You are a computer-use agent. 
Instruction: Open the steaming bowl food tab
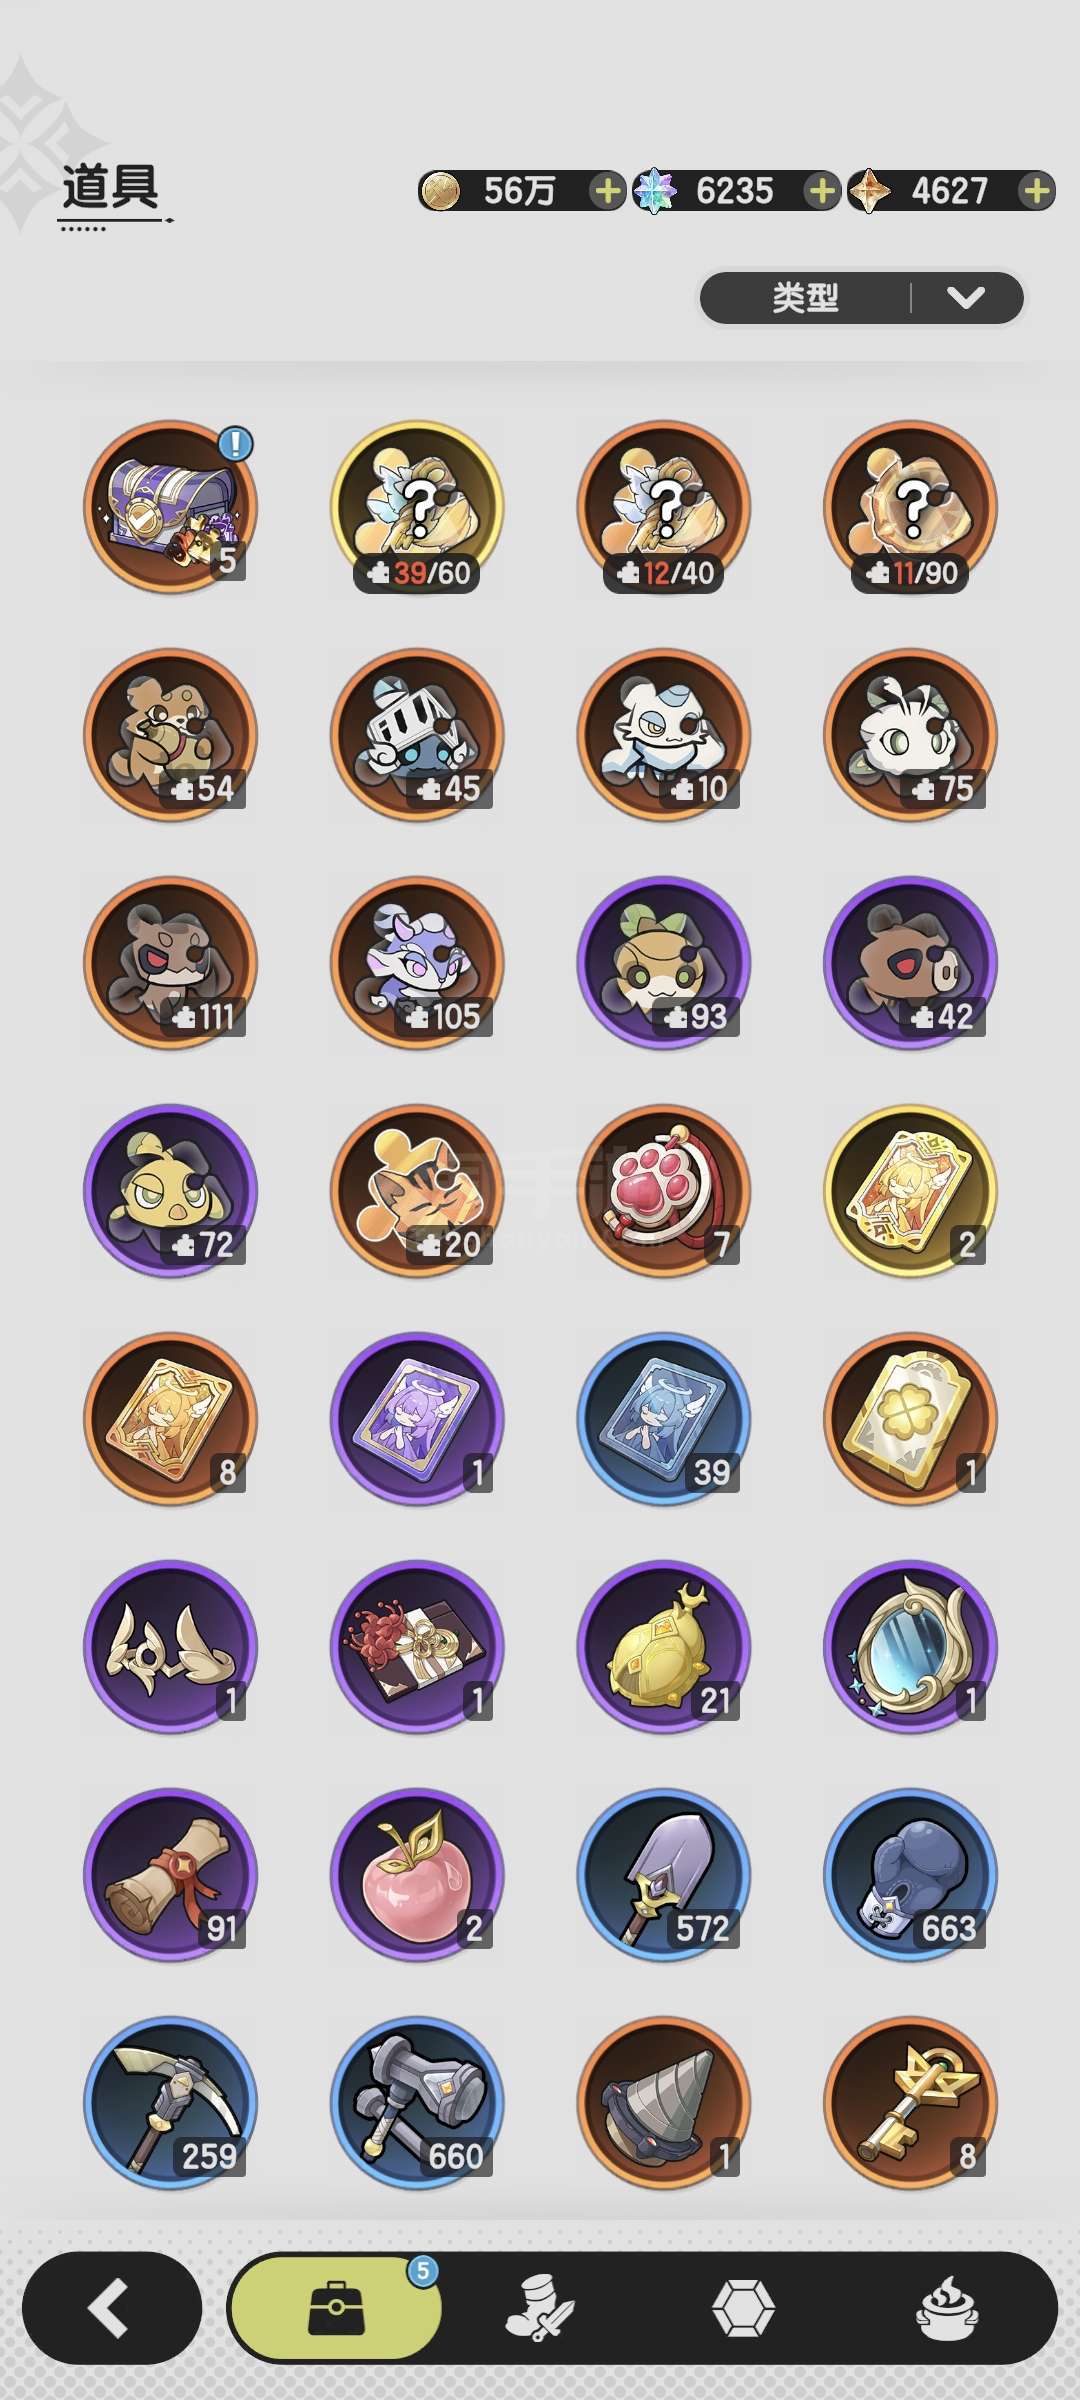[947, 2308]
